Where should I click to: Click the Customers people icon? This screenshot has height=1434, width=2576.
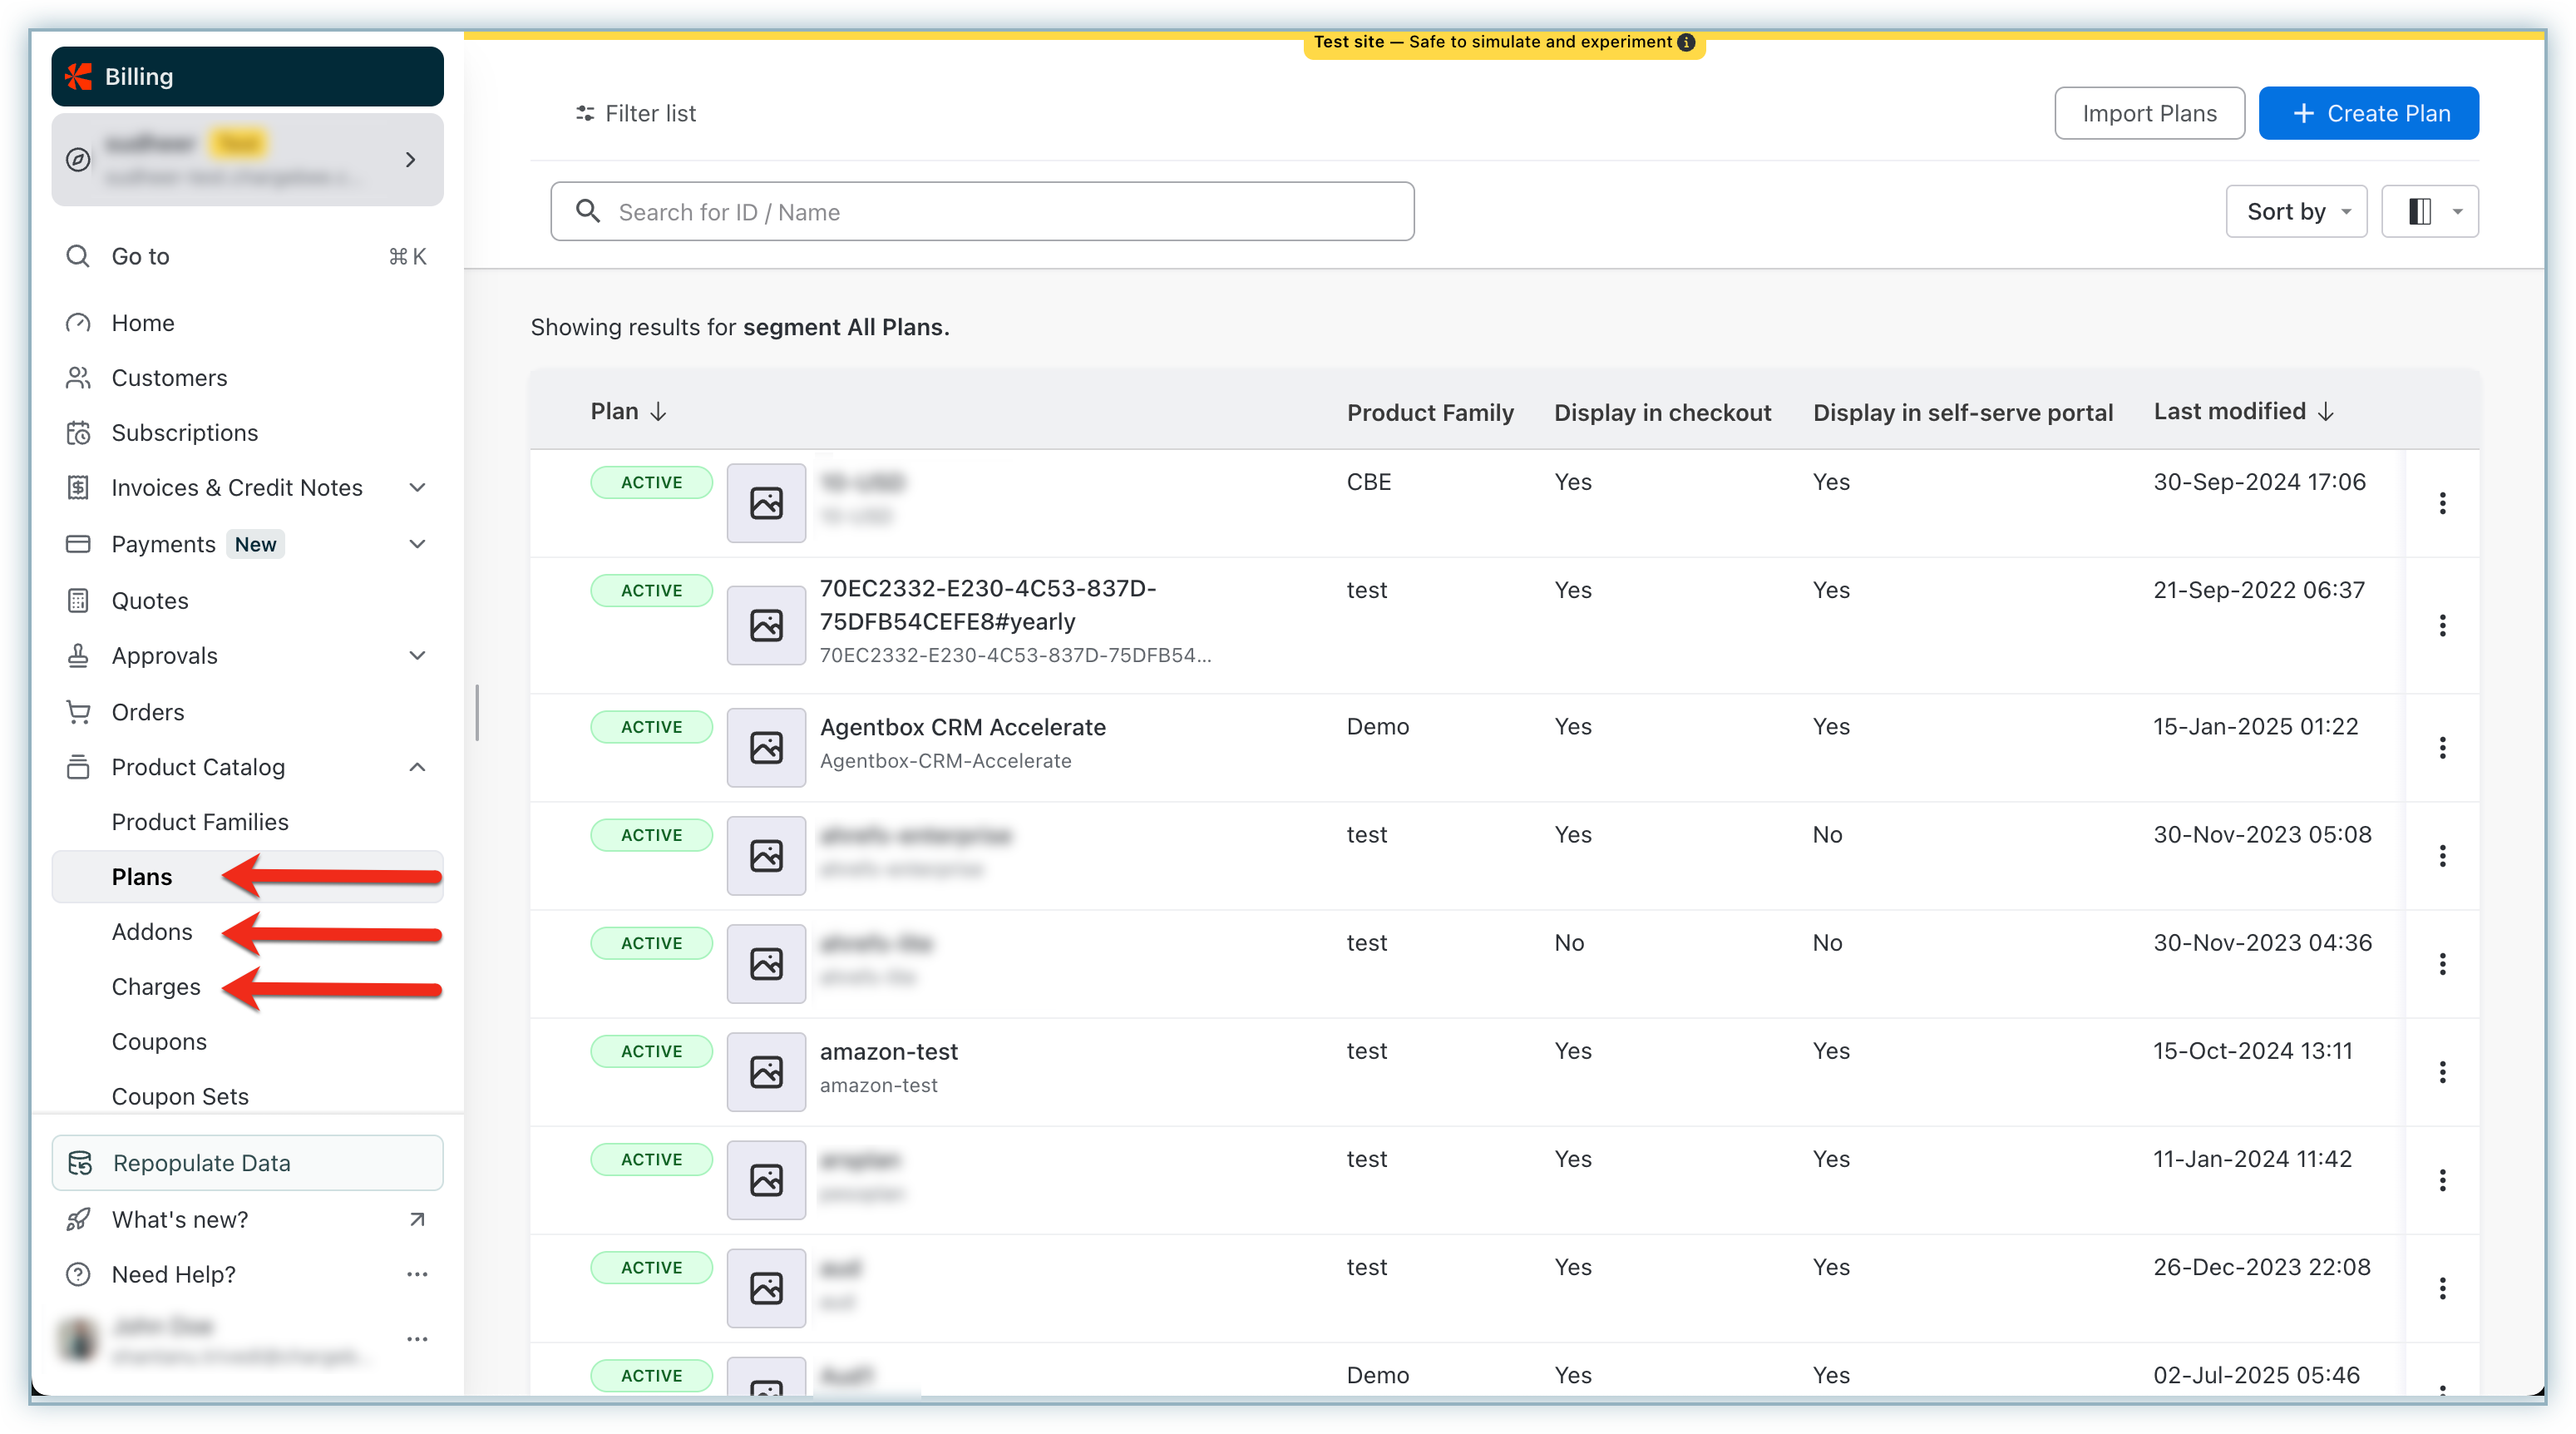[x=78, y=378]
